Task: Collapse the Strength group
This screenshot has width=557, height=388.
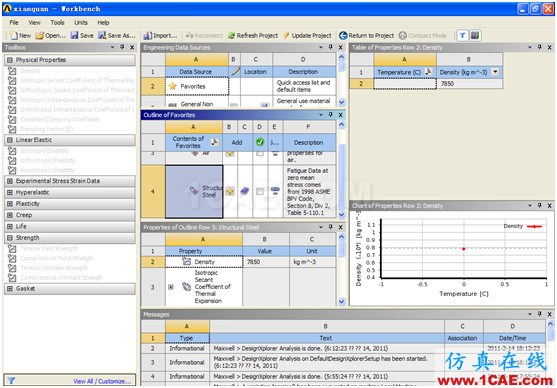Action: coord(10,238)
